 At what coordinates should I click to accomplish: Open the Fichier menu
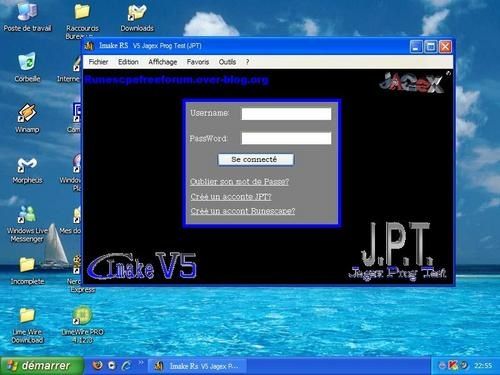click(98, 62)
